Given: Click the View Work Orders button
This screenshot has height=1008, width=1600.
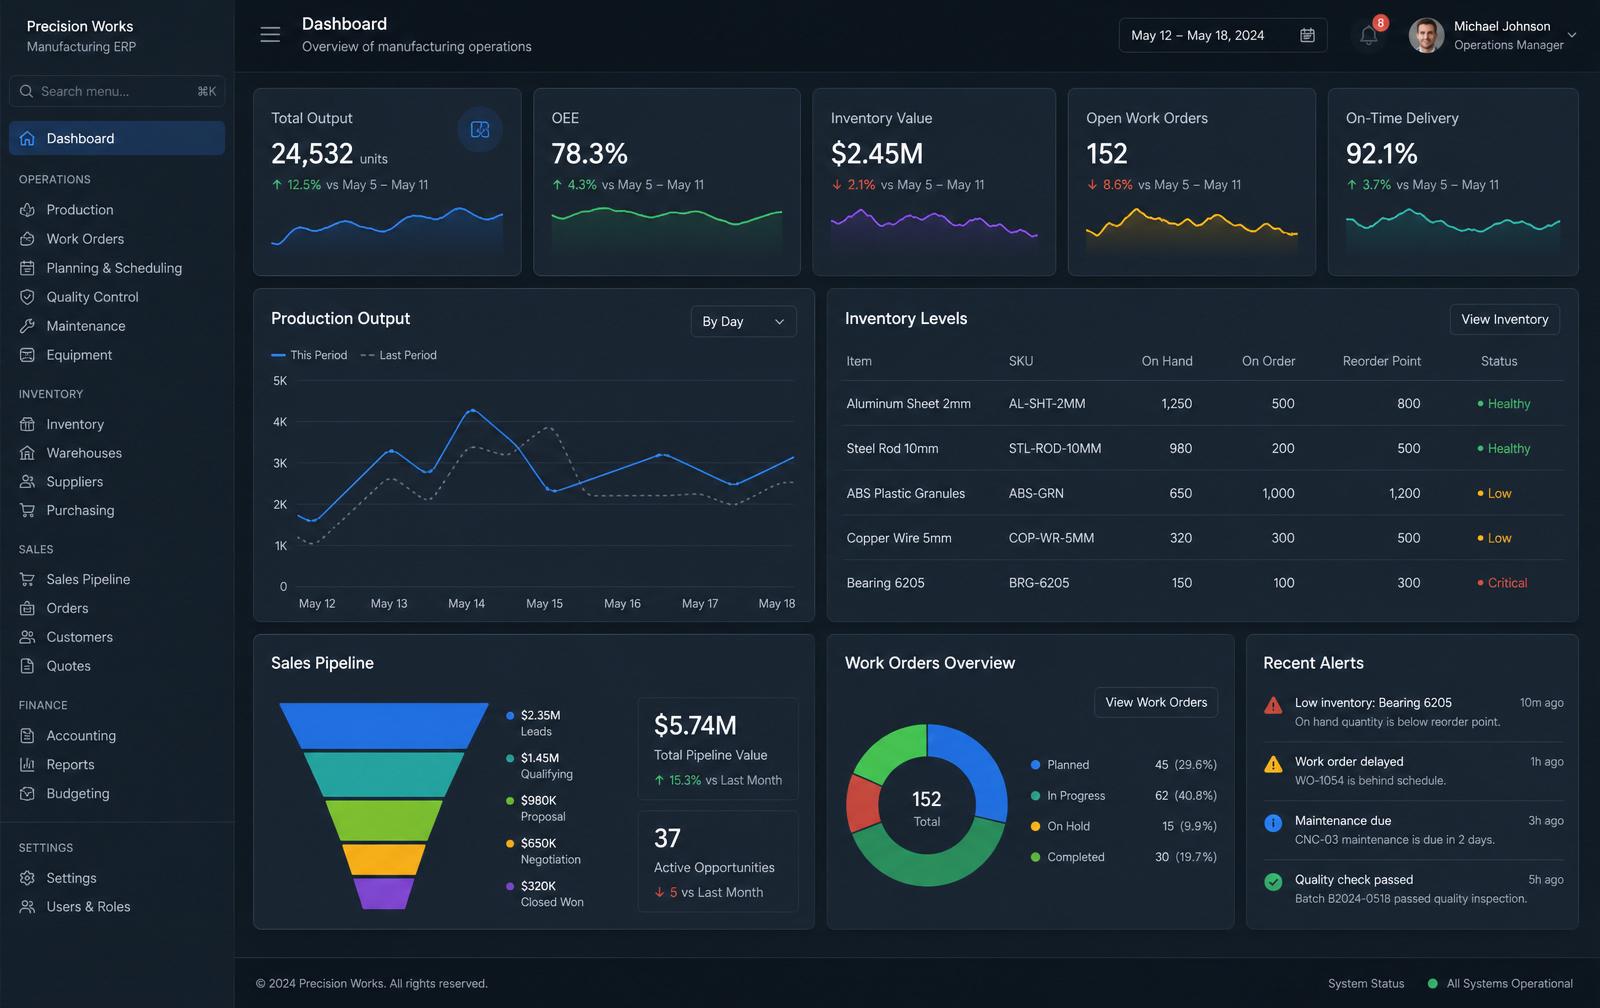Looking at the screenshot, I should [1156, 702].
